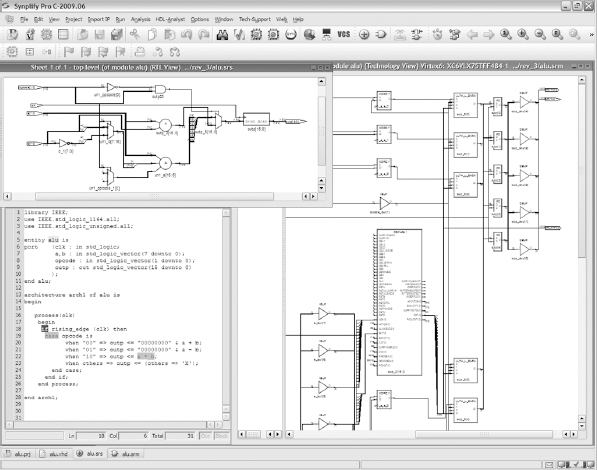
Task: Switch to the alu.srm tab
Action: [x=126, y=454]
